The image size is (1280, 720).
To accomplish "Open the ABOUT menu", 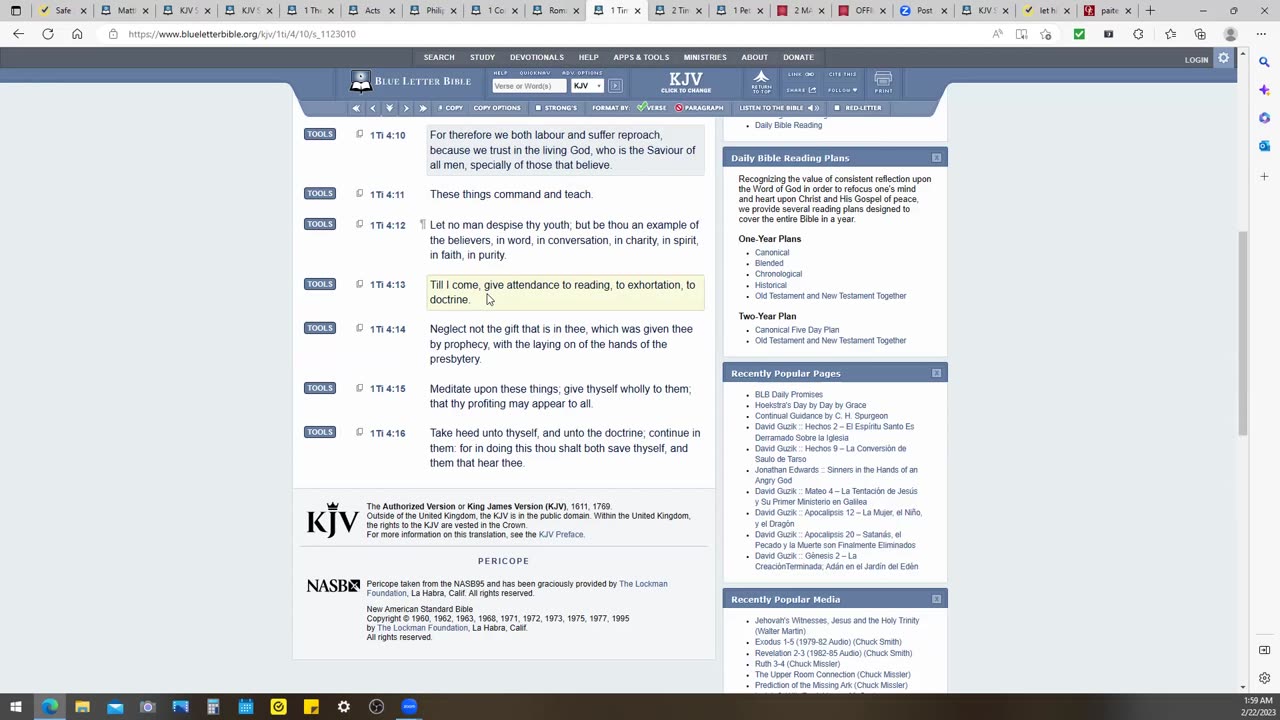I will pos(754,57).
